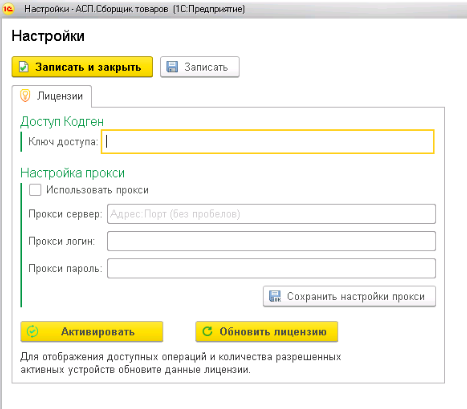Click the Настройки page title
467x409 pixels.
click(x=48, y=36)
